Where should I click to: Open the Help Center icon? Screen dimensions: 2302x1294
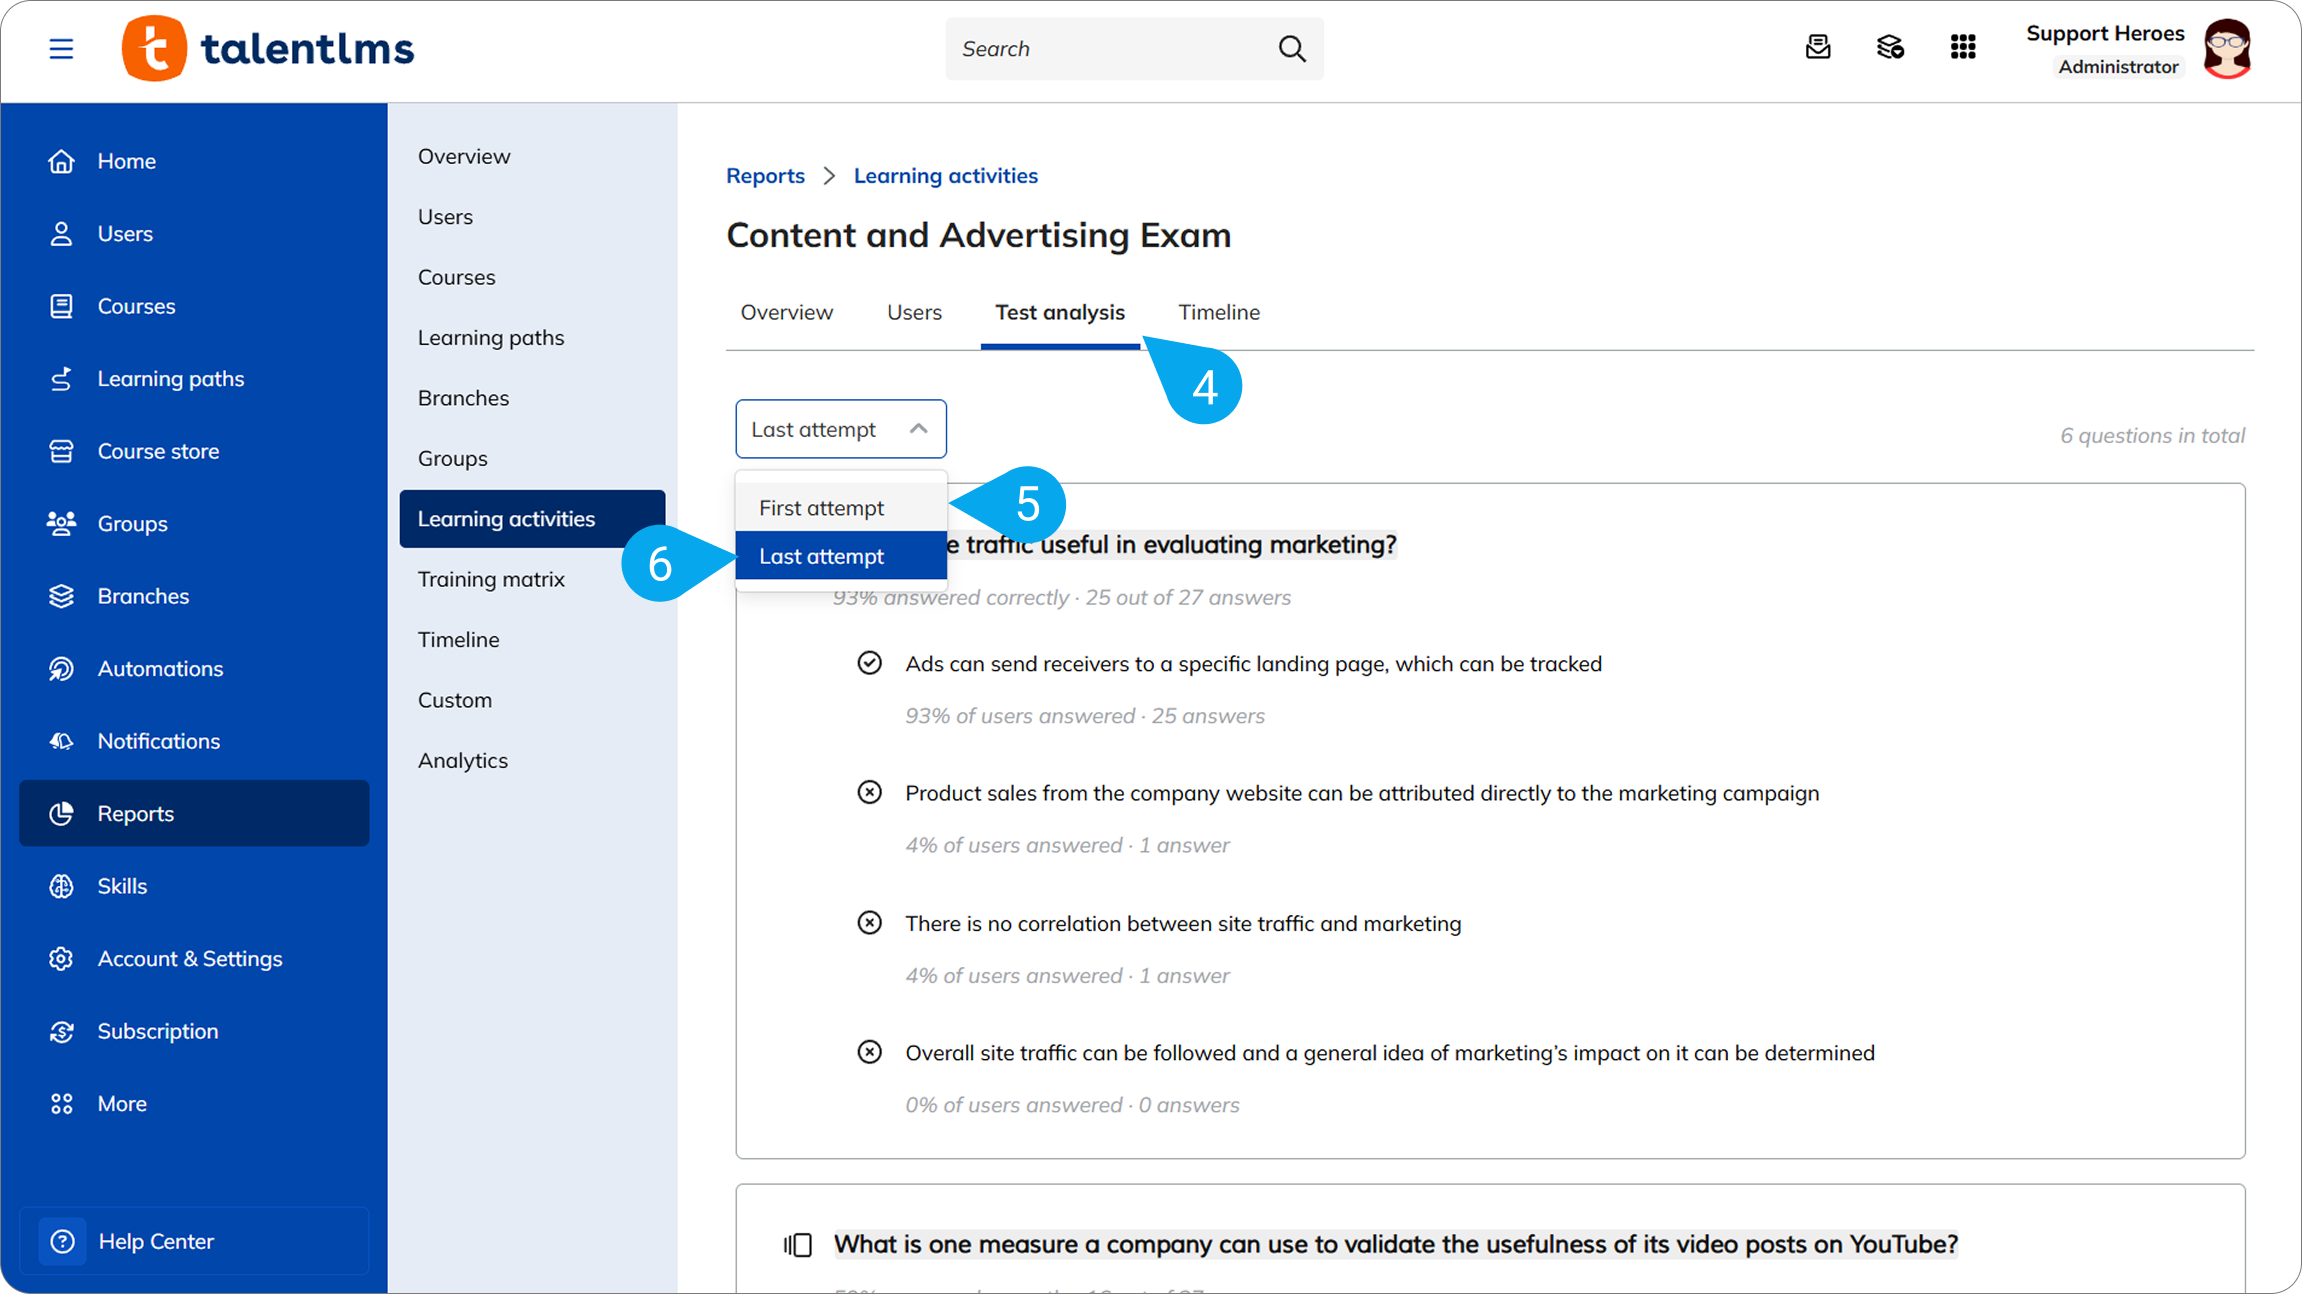(x=62, y=1241)
